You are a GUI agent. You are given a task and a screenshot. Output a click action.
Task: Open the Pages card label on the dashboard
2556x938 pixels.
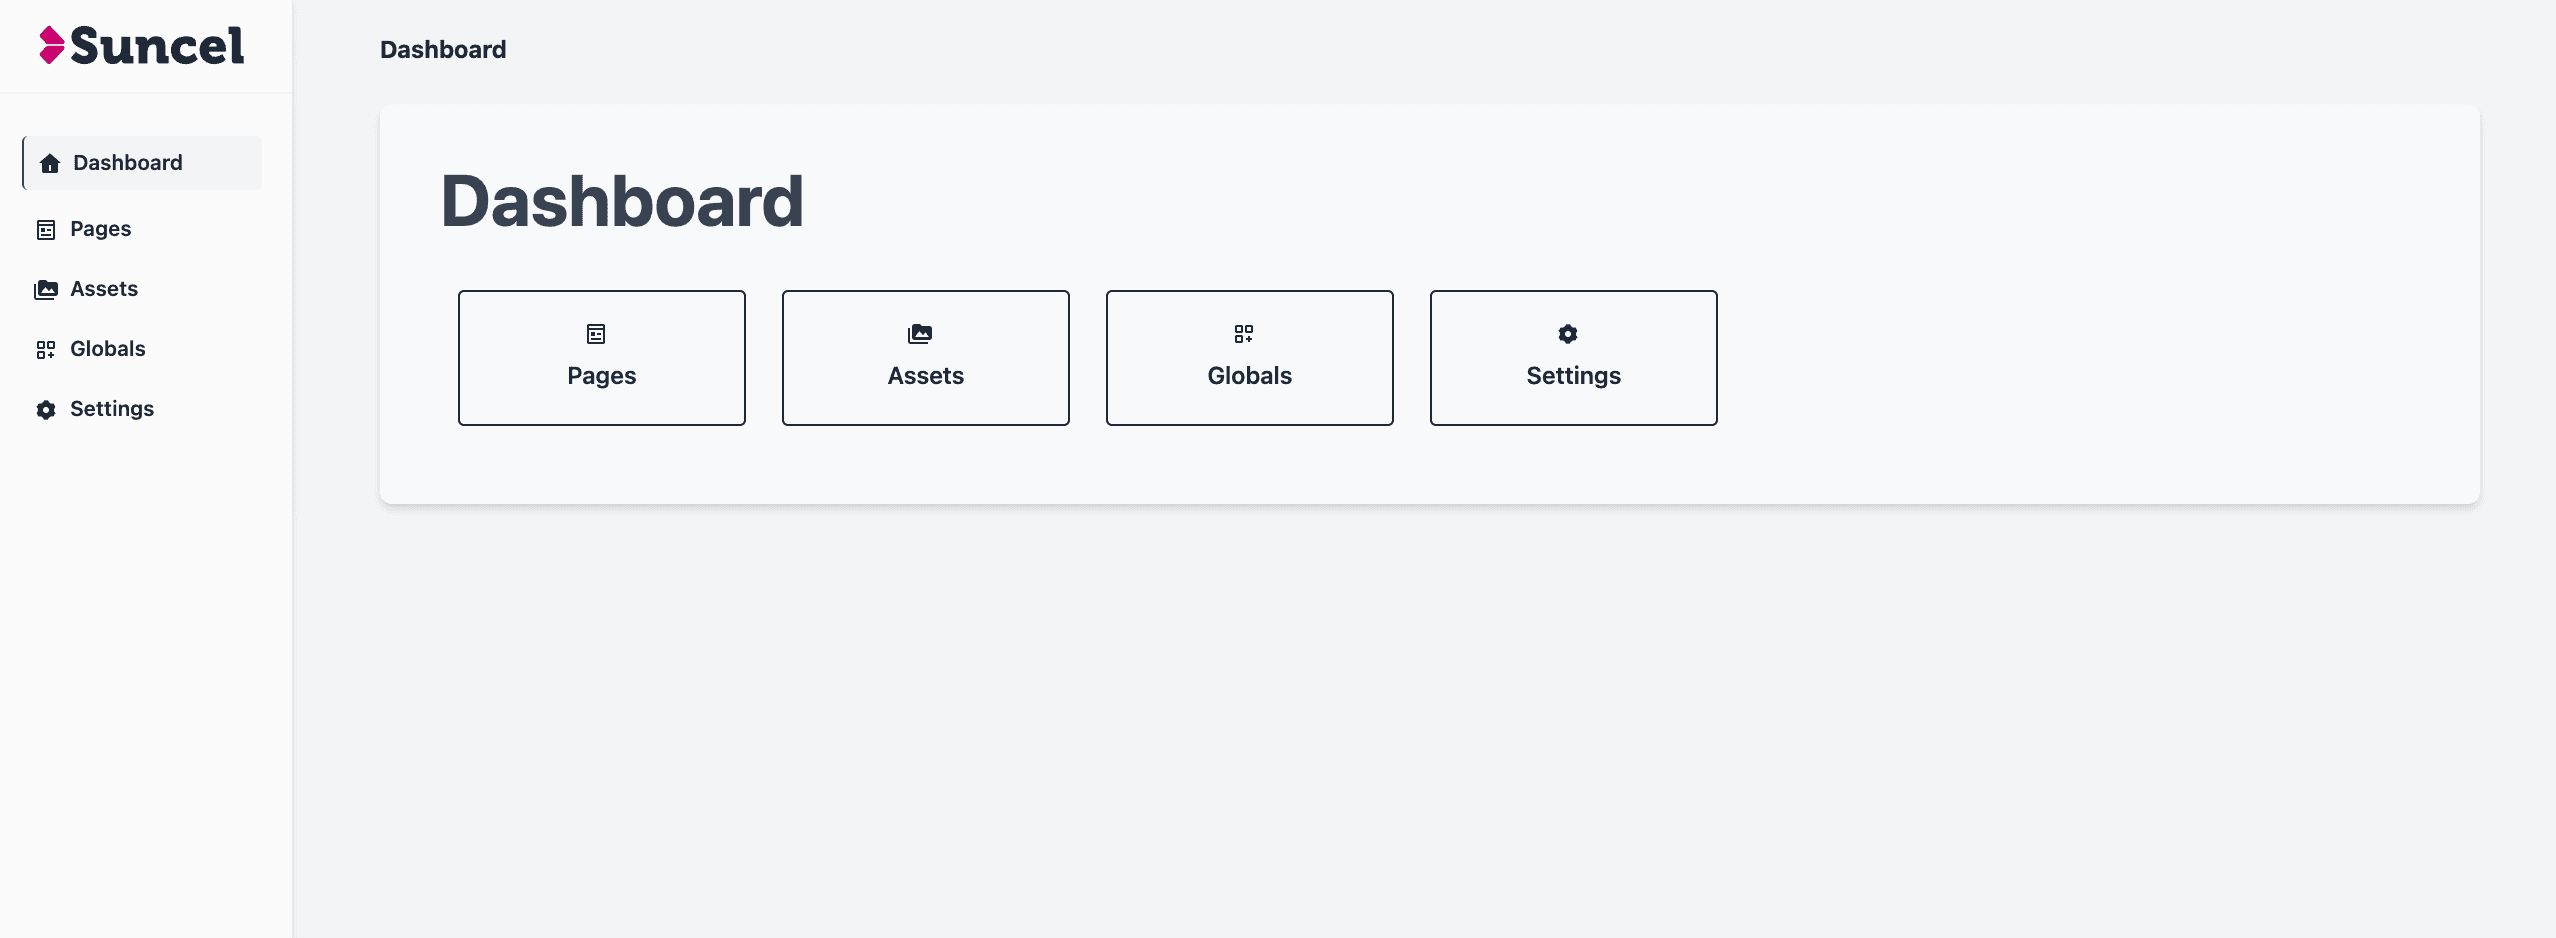(602, 376)
